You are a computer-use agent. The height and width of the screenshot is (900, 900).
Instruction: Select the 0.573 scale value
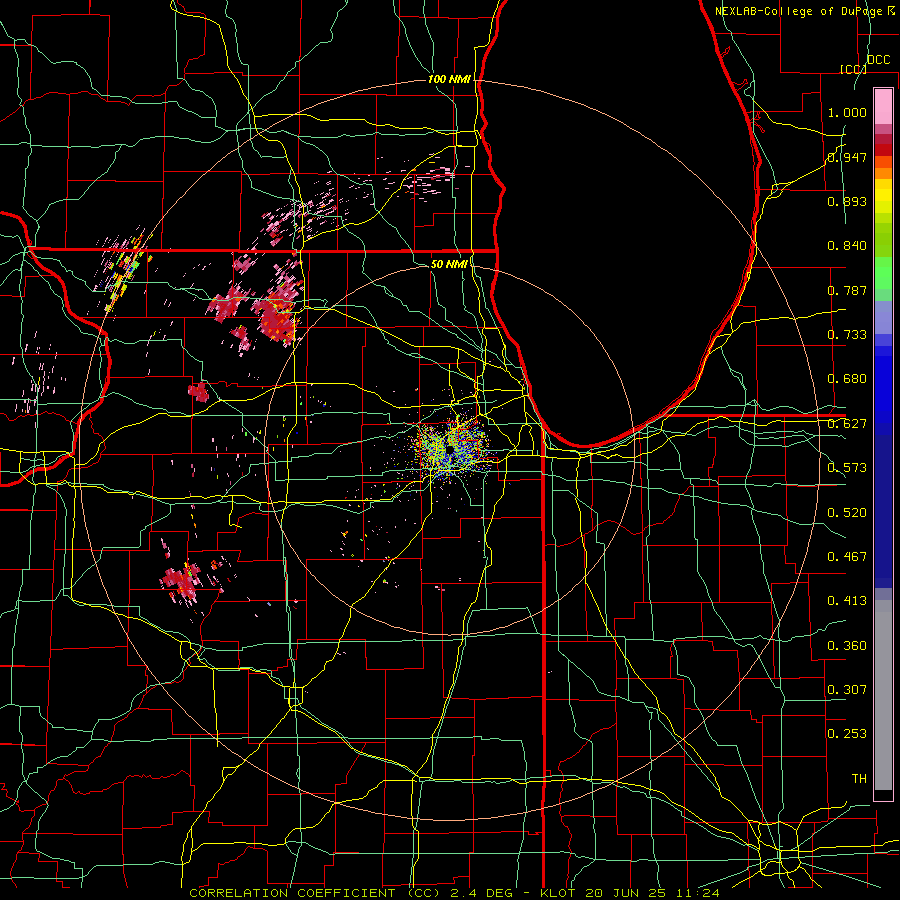coord(847,468)
